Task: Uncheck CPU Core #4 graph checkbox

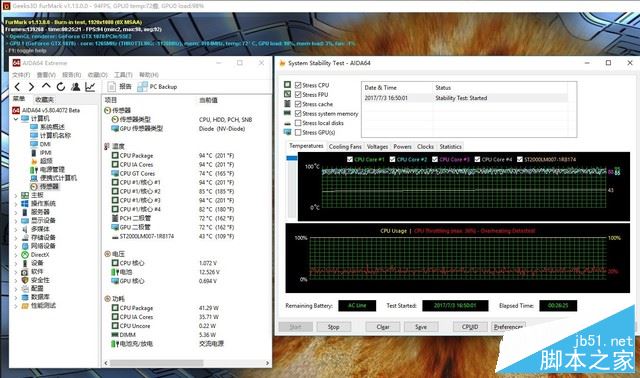Action: (x=477, y=159)
